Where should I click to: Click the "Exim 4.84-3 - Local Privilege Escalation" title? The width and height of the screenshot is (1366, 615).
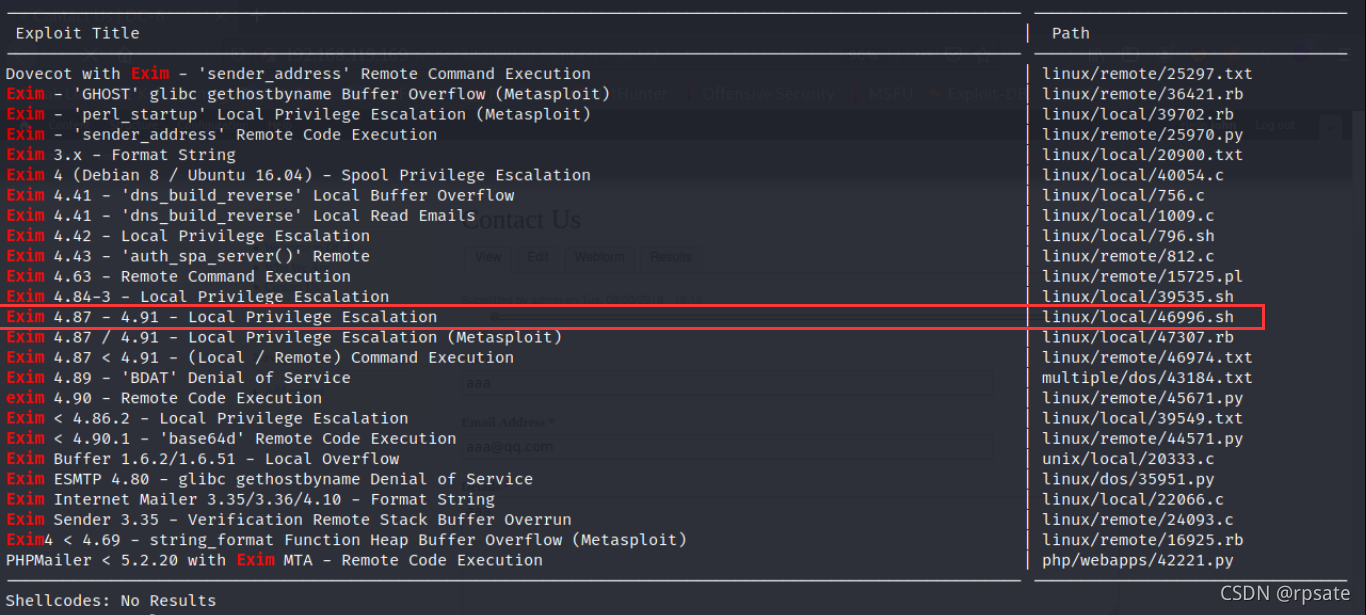(197, 297)
